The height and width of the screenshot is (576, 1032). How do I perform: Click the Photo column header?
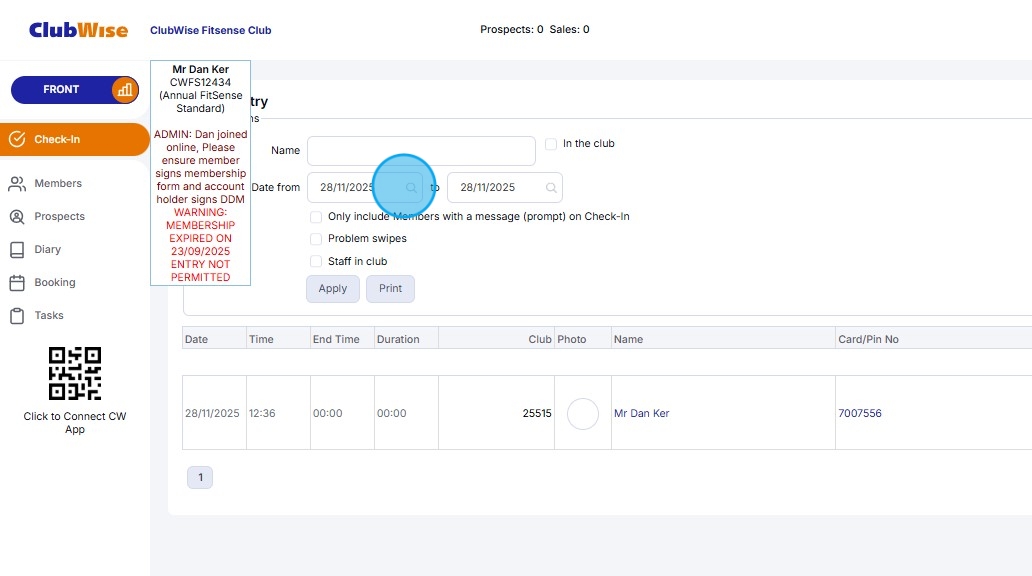click(571, 339)
